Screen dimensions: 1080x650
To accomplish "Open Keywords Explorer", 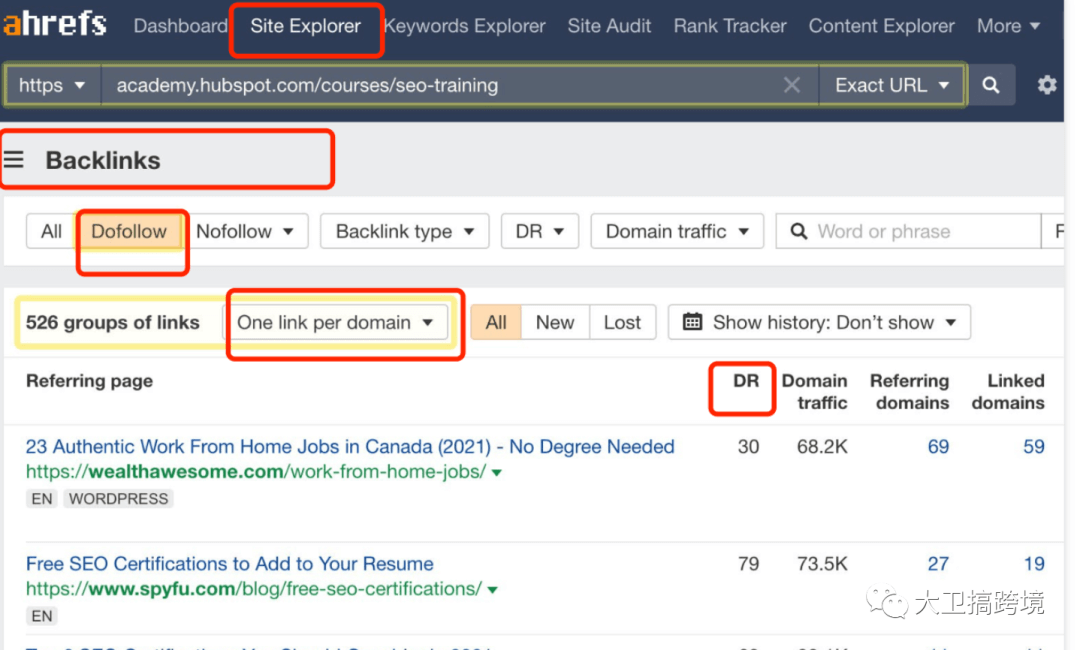I will 465,26.
